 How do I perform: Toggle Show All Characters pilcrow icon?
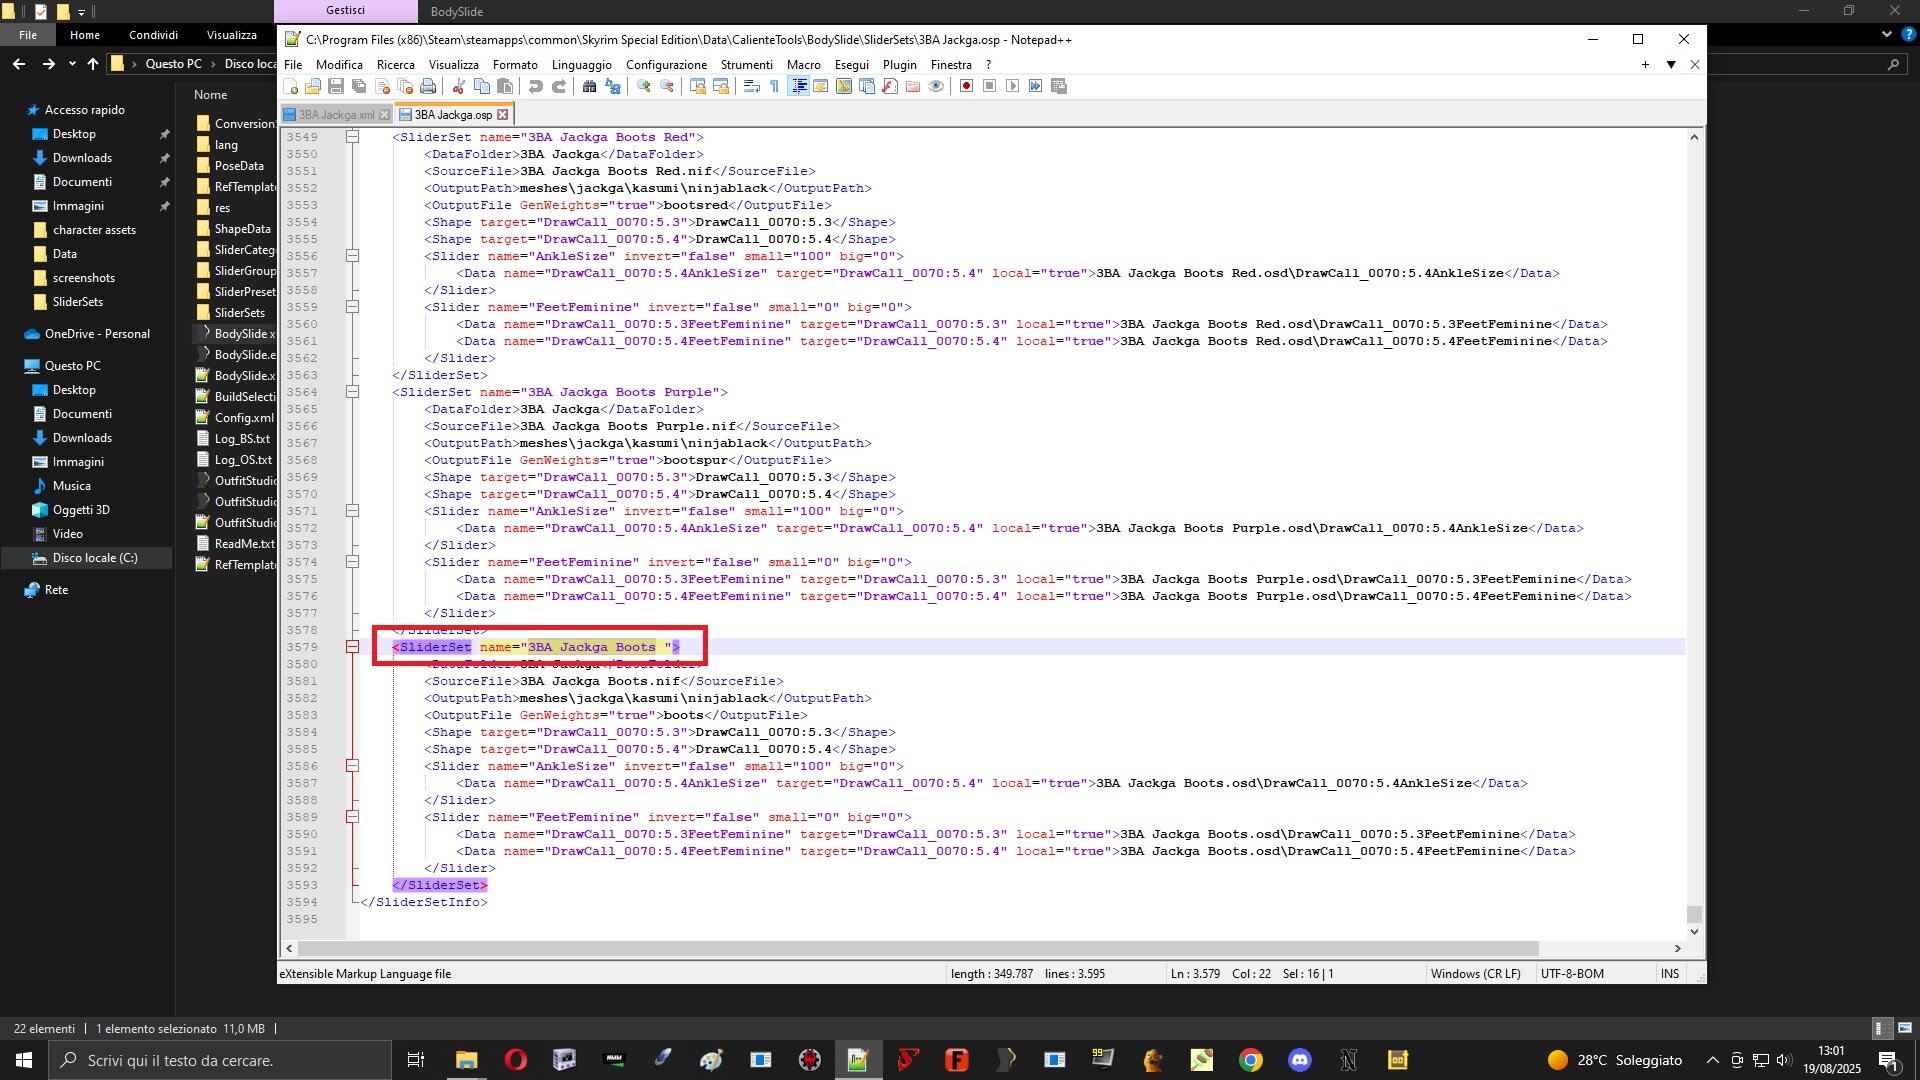775,86
